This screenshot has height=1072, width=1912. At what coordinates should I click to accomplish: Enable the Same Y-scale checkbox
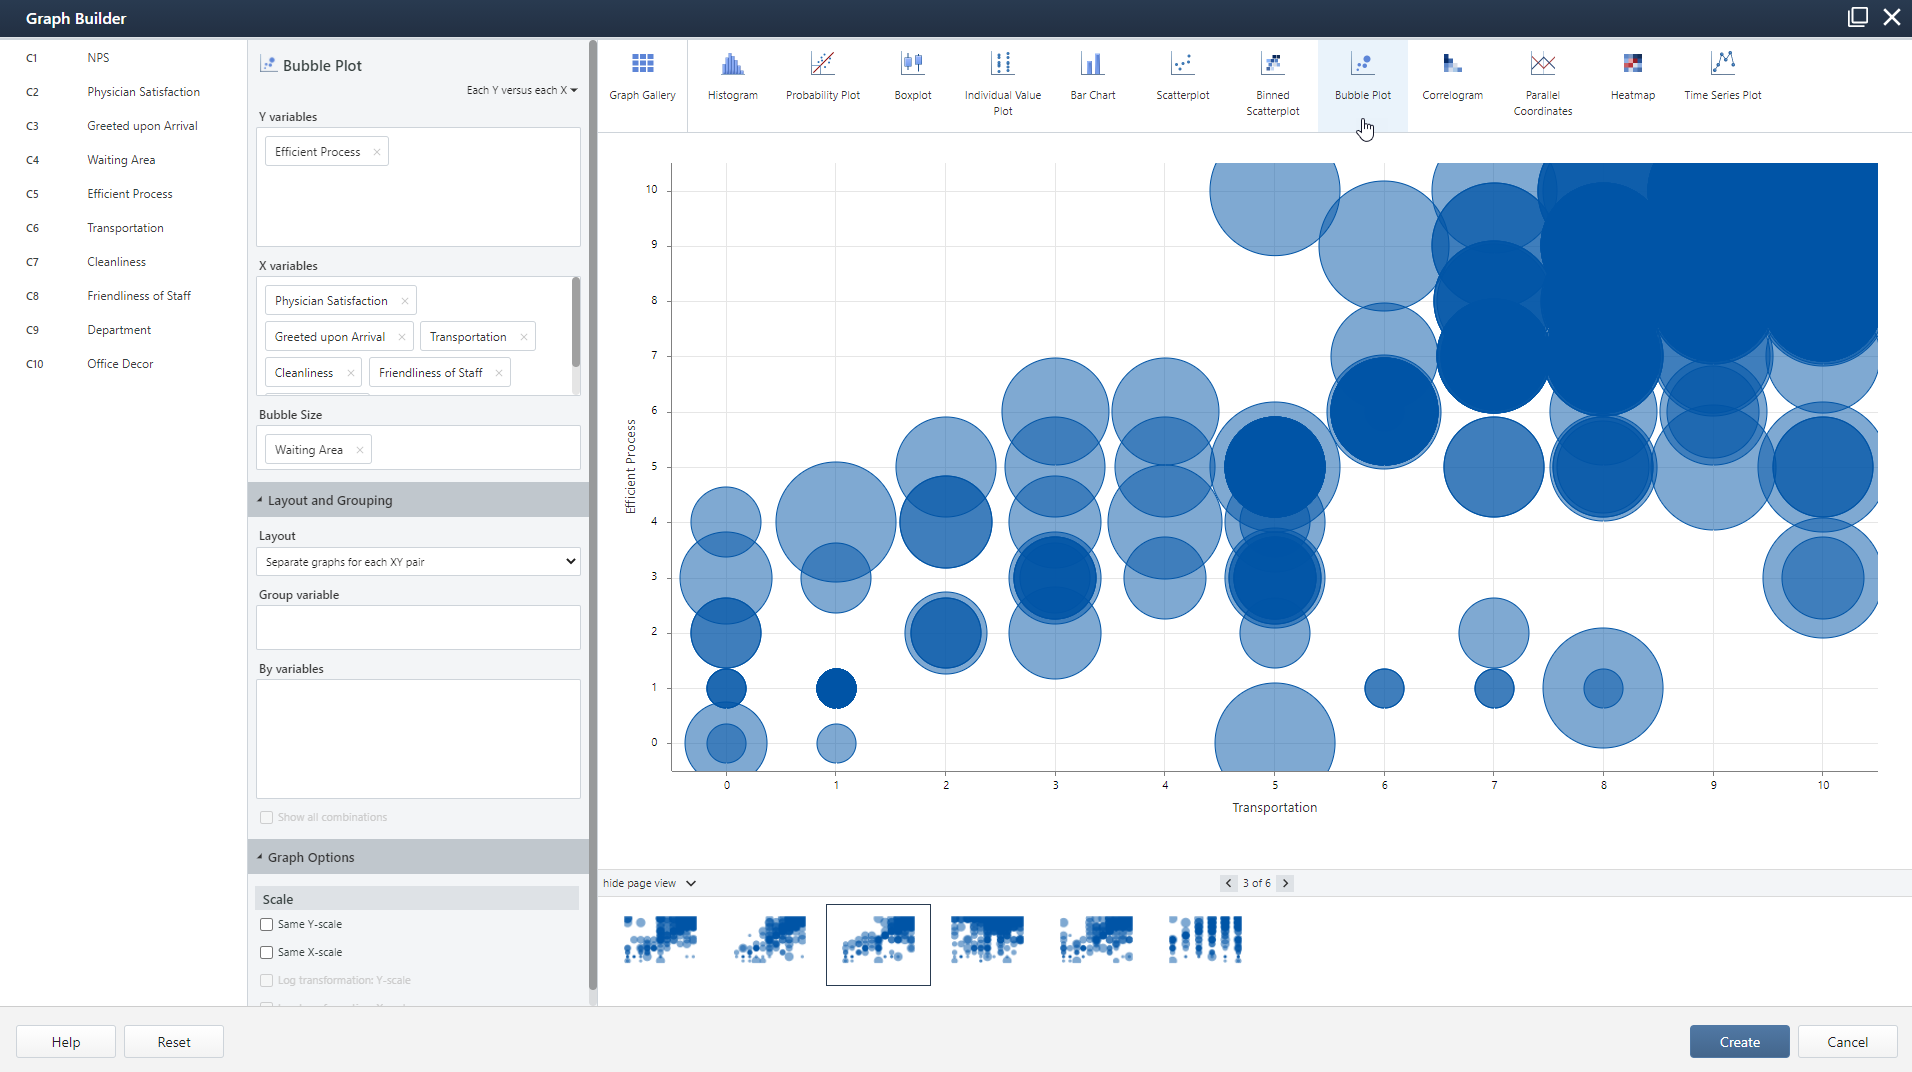[x=266, y=925]
